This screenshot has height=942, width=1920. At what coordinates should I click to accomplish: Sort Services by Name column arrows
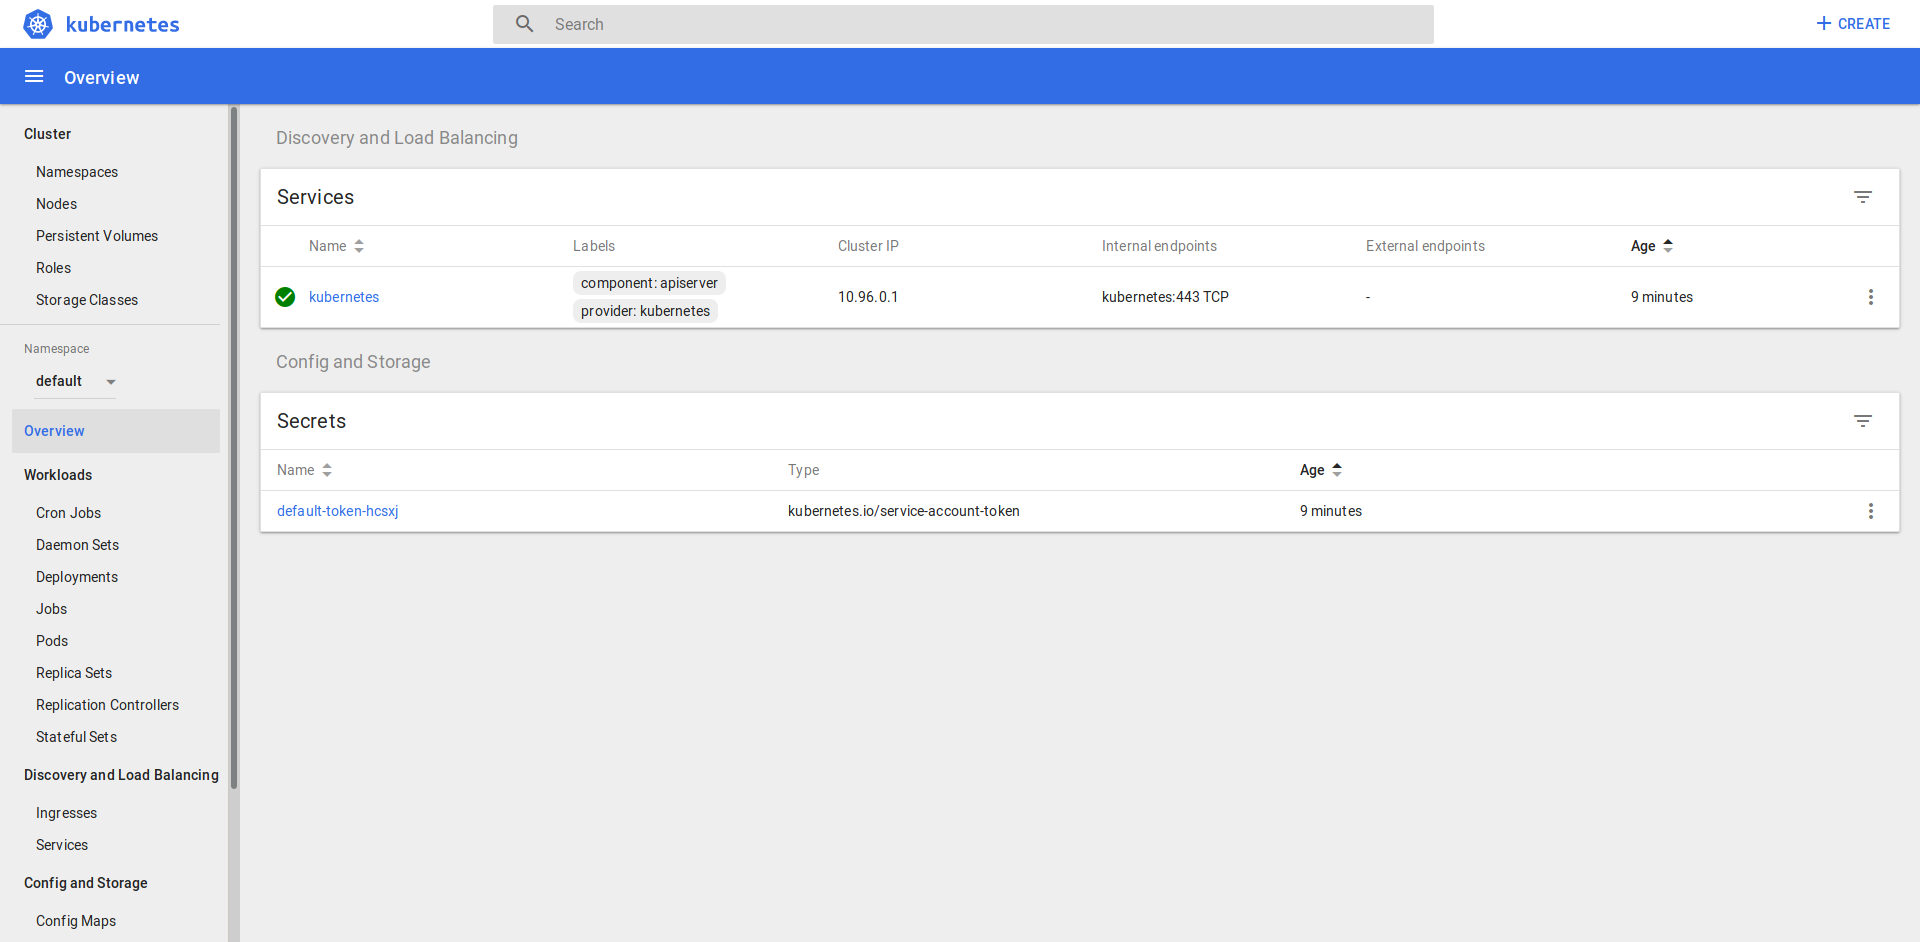pos(359,246)
